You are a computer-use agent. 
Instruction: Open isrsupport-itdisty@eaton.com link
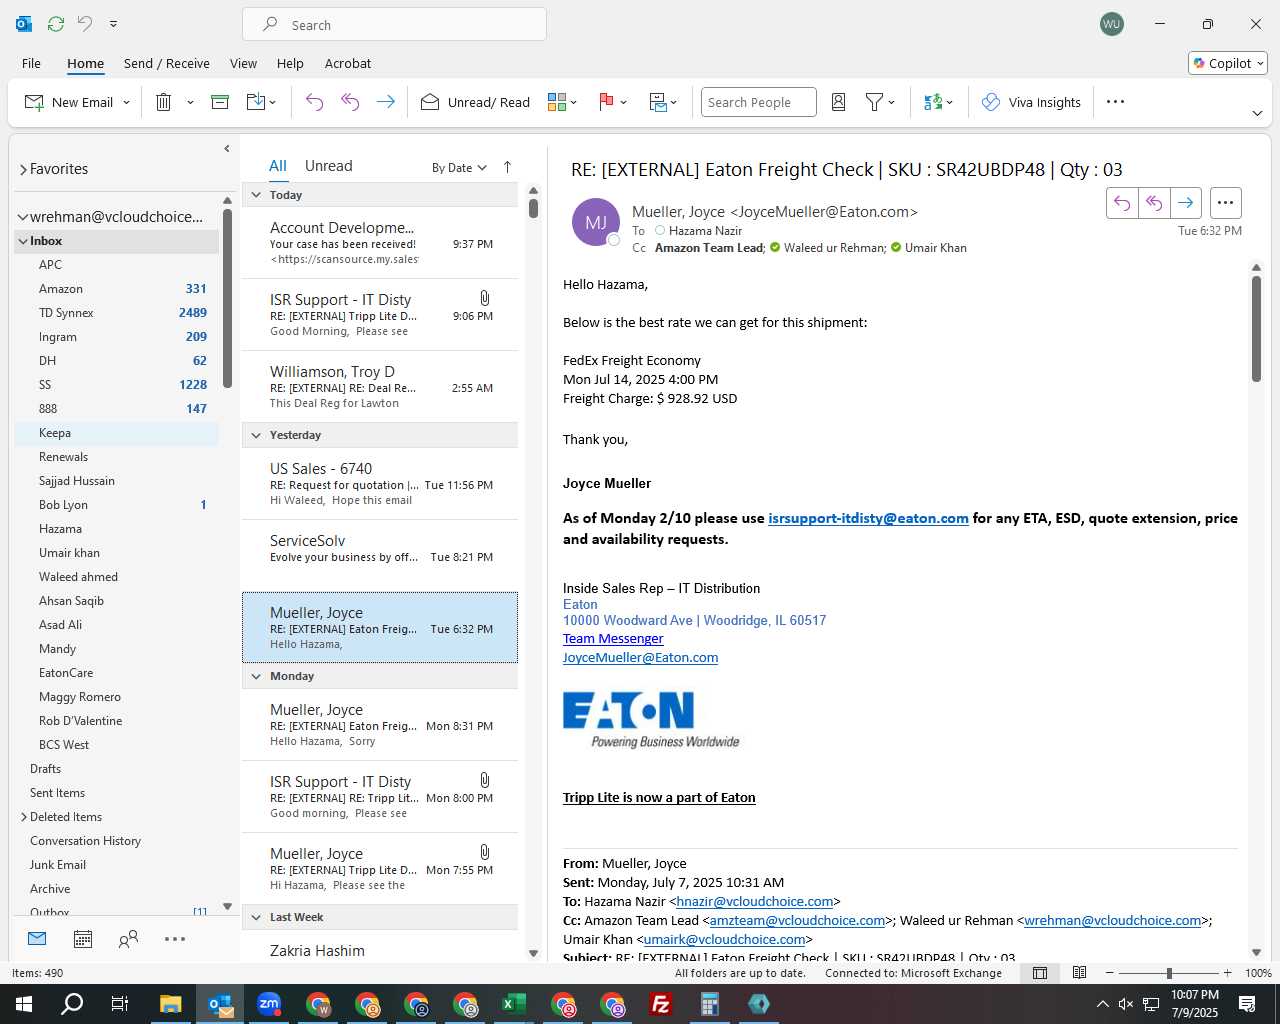tap(868, 518)
